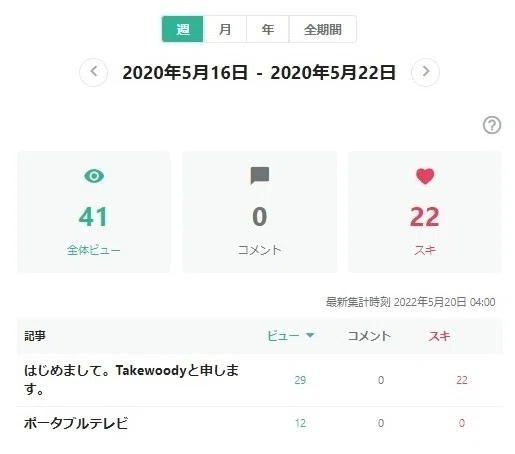The image size is (515, 454).
Task: Sort table by スキ column header
Action: [x=439, y=336]
